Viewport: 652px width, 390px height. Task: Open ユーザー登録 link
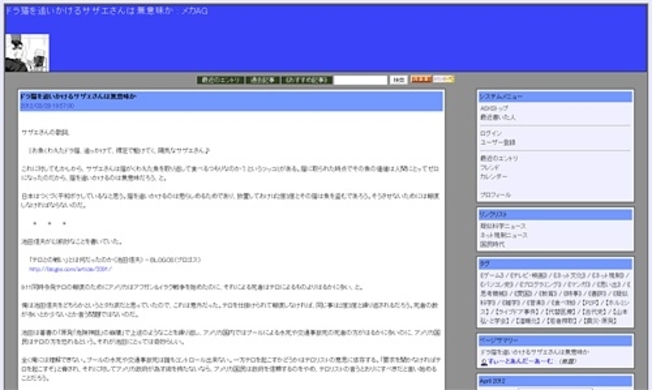click(498, 143)
